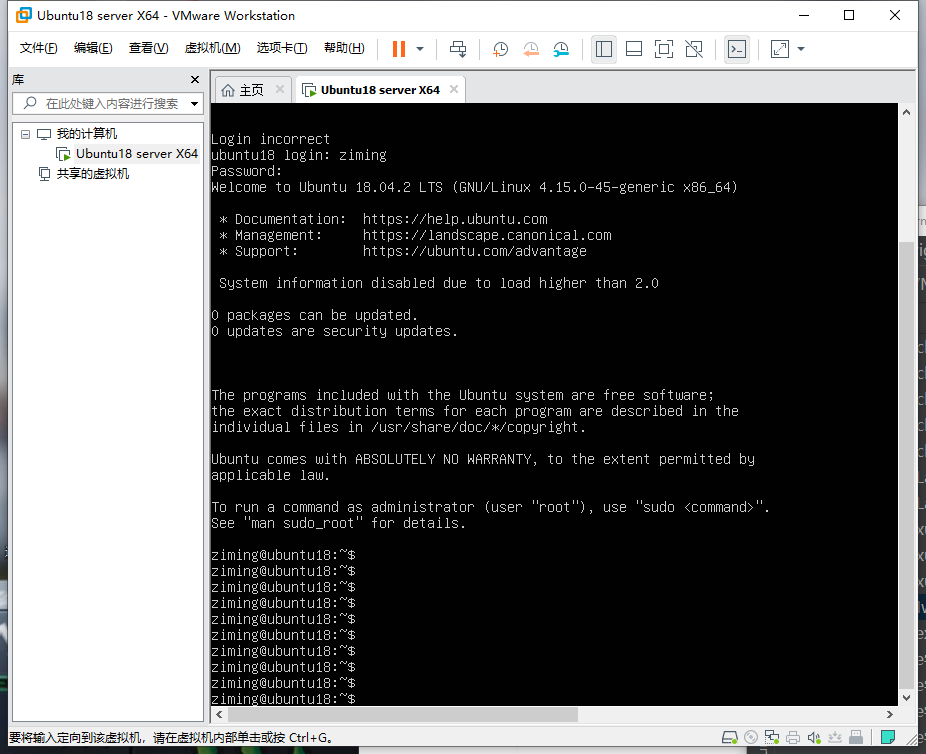Click the stretch guest display icon
This screenshot has width=926, height=754.
point(780,49)
